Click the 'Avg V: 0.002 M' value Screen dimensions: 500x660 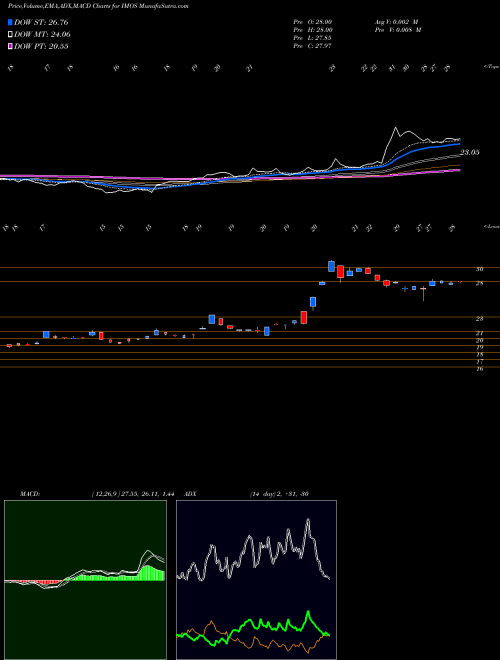(x=398, y=22)
